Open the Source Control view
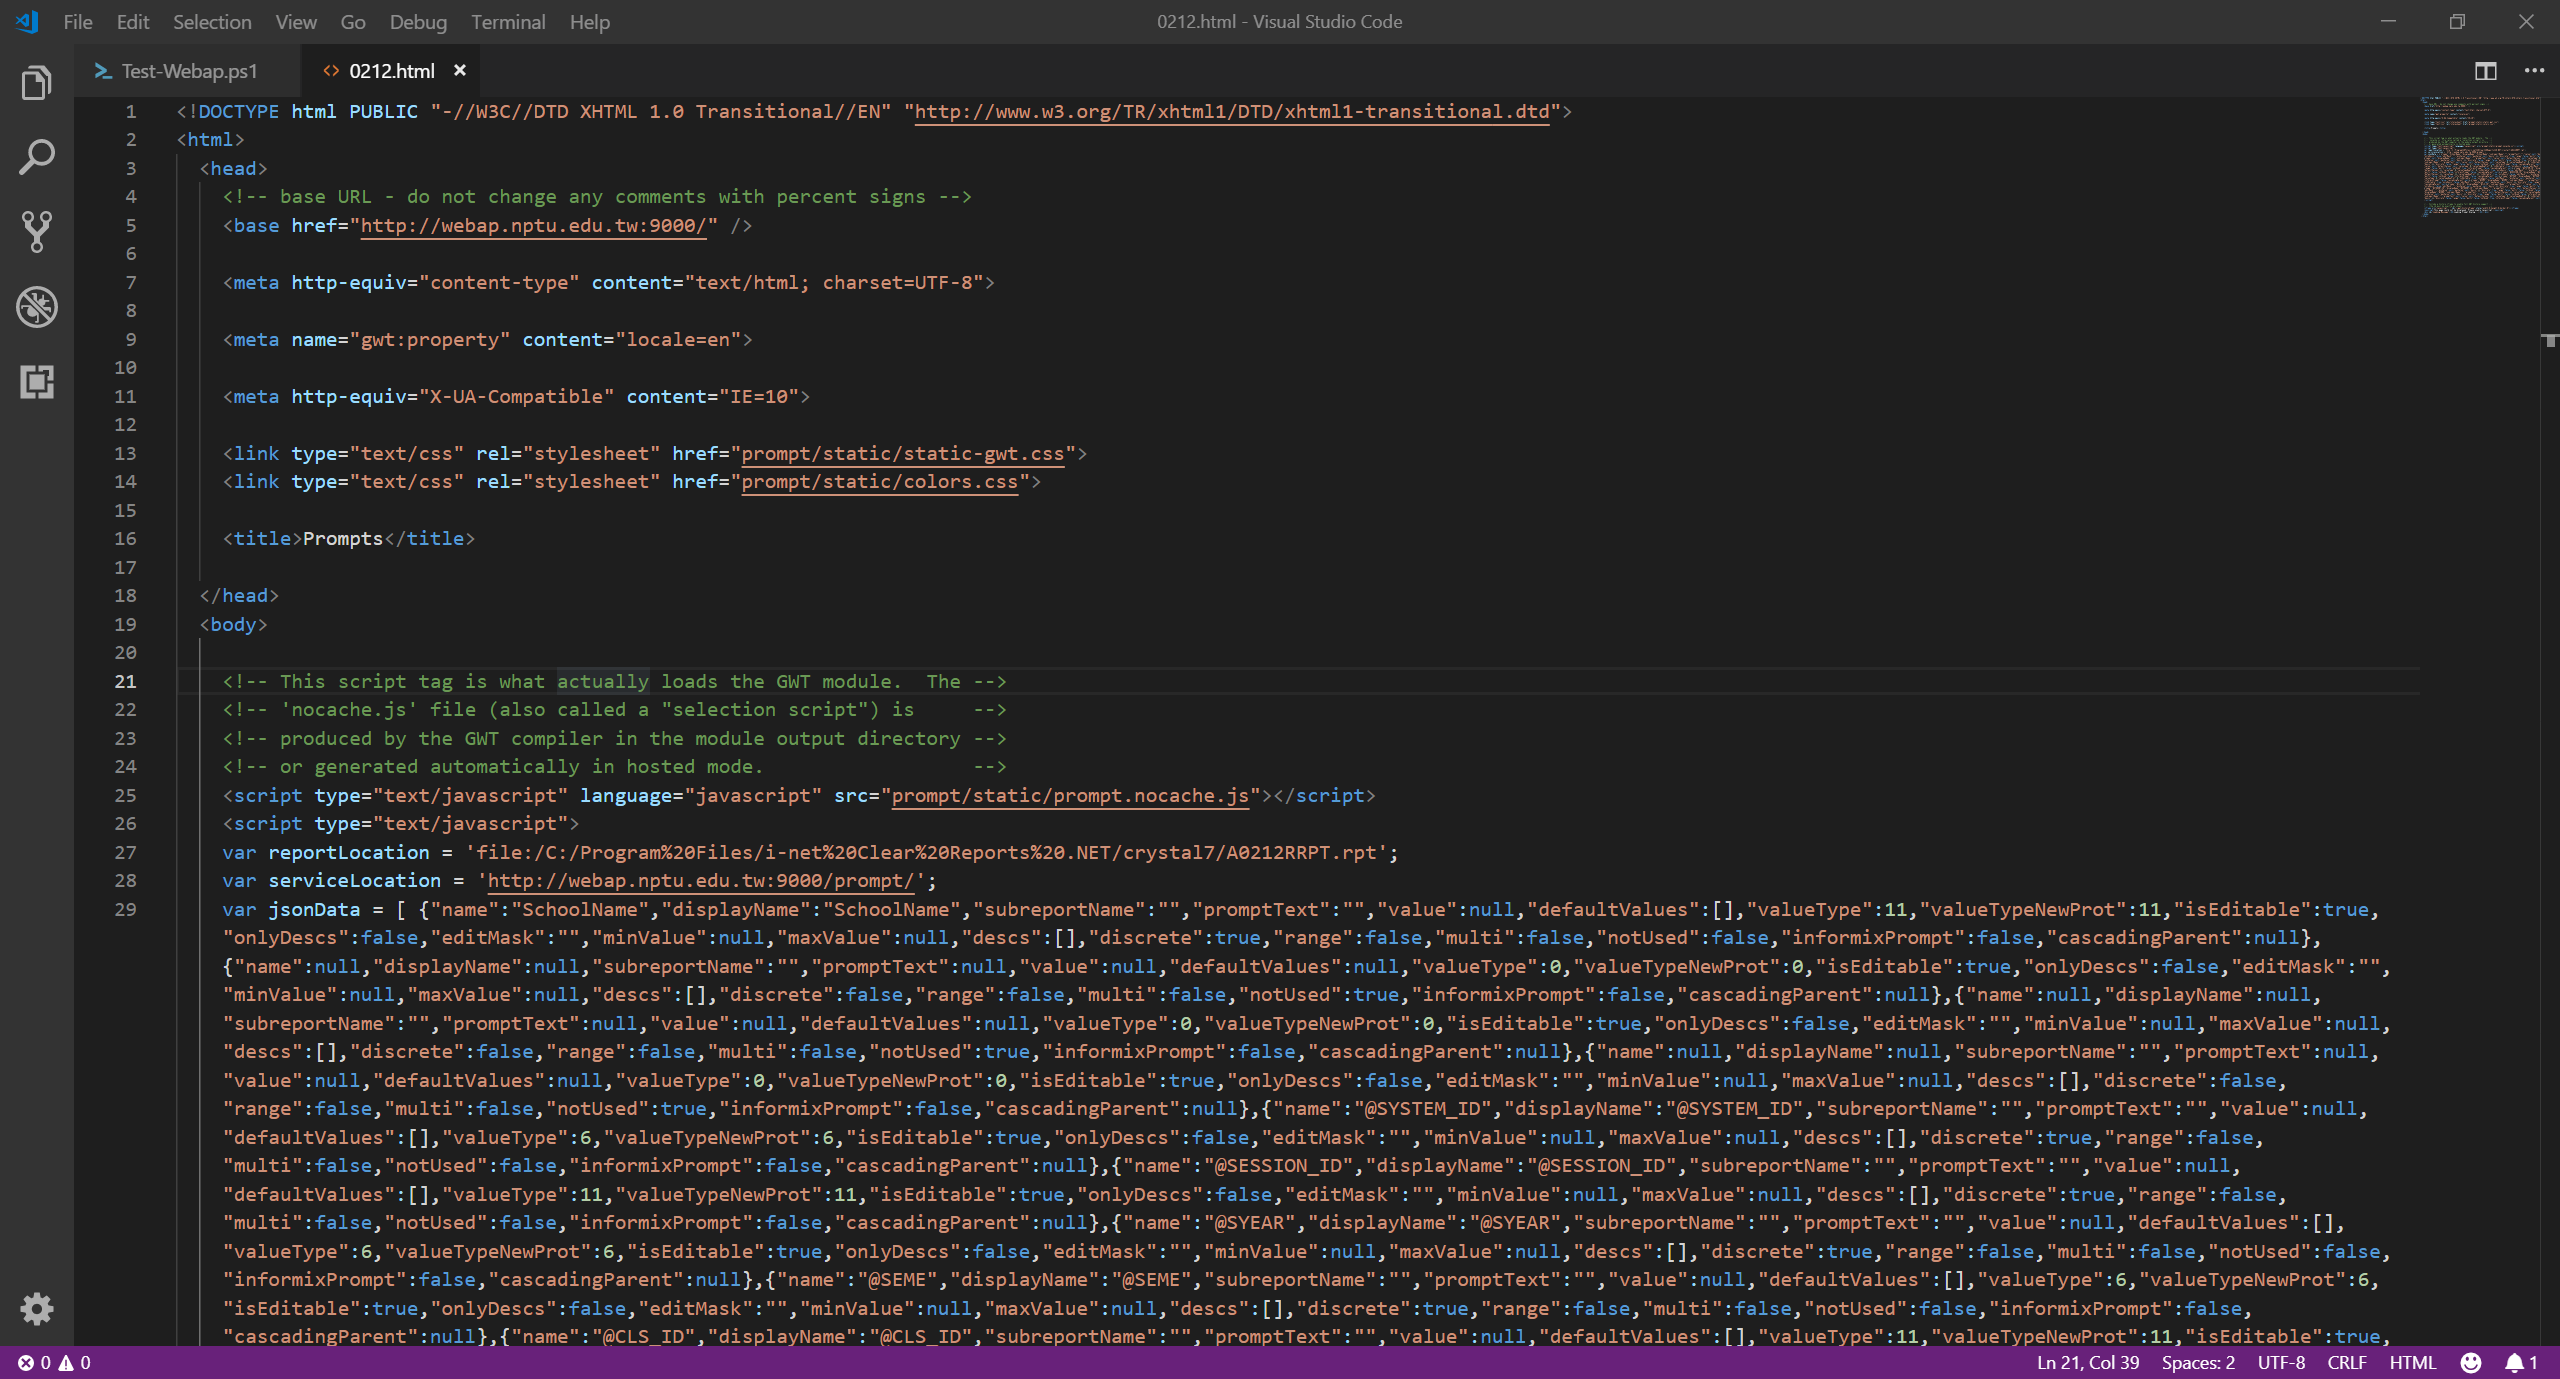The image size is (2560, 1379). [37, 232]
